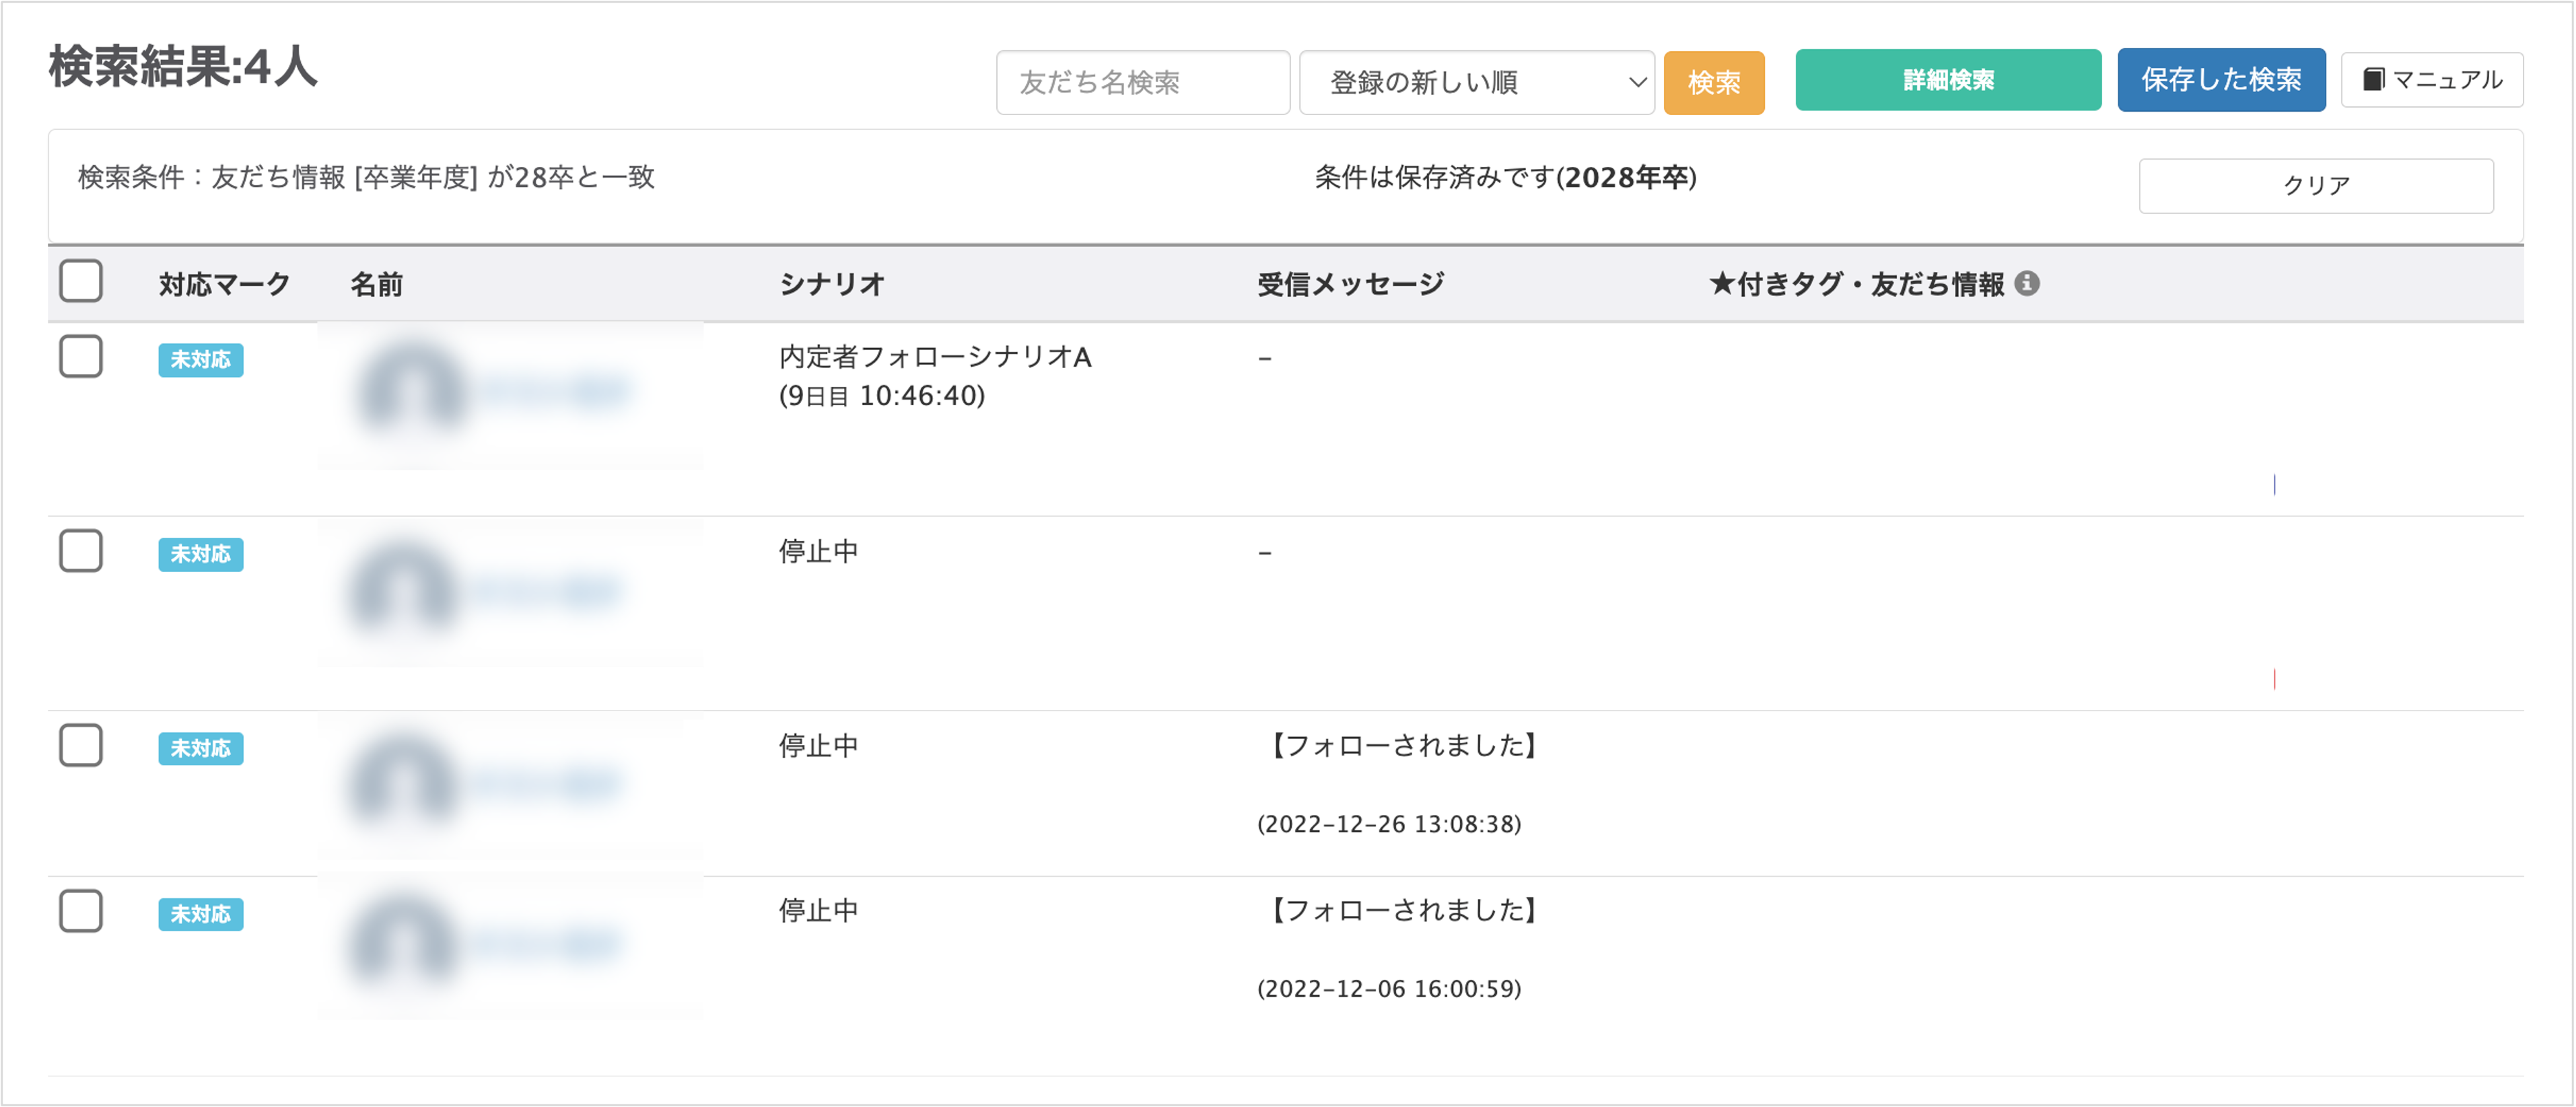This screenshot has height=1107, width=2576.
Task: Select checkbox of row dated 2022-12-26
Action: [x=81, y=745]
